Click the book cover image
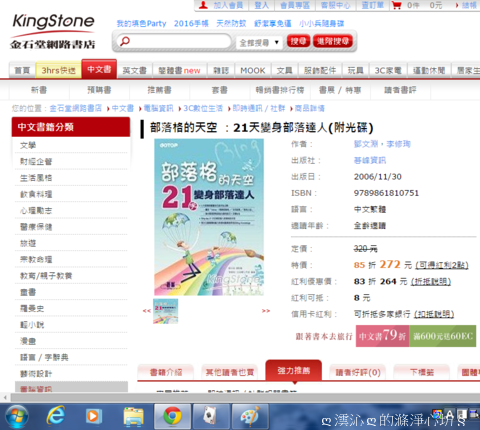 tap(209, 217)
